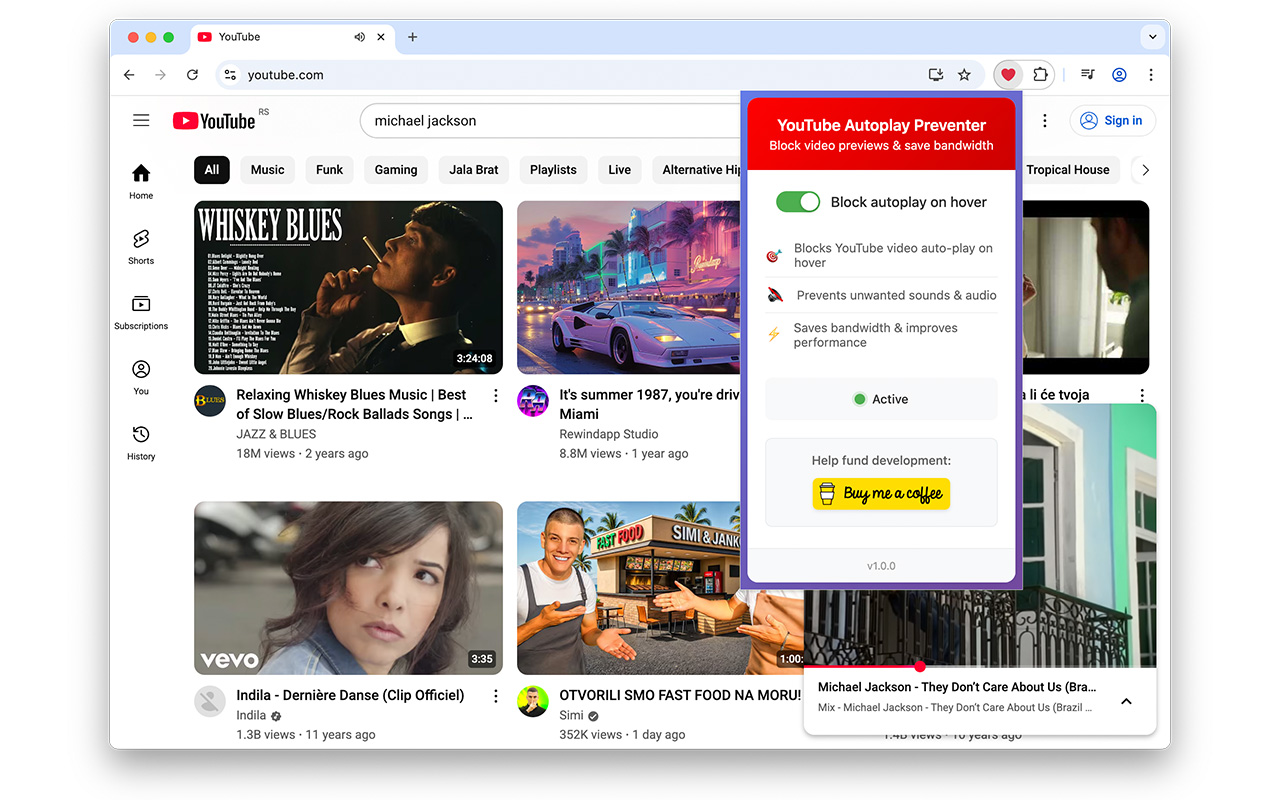Image resolution: width=1280 pixels, height=800 pixels.
Task: Open the Rewindapp Studio channel link
Action: click(609, 434)
